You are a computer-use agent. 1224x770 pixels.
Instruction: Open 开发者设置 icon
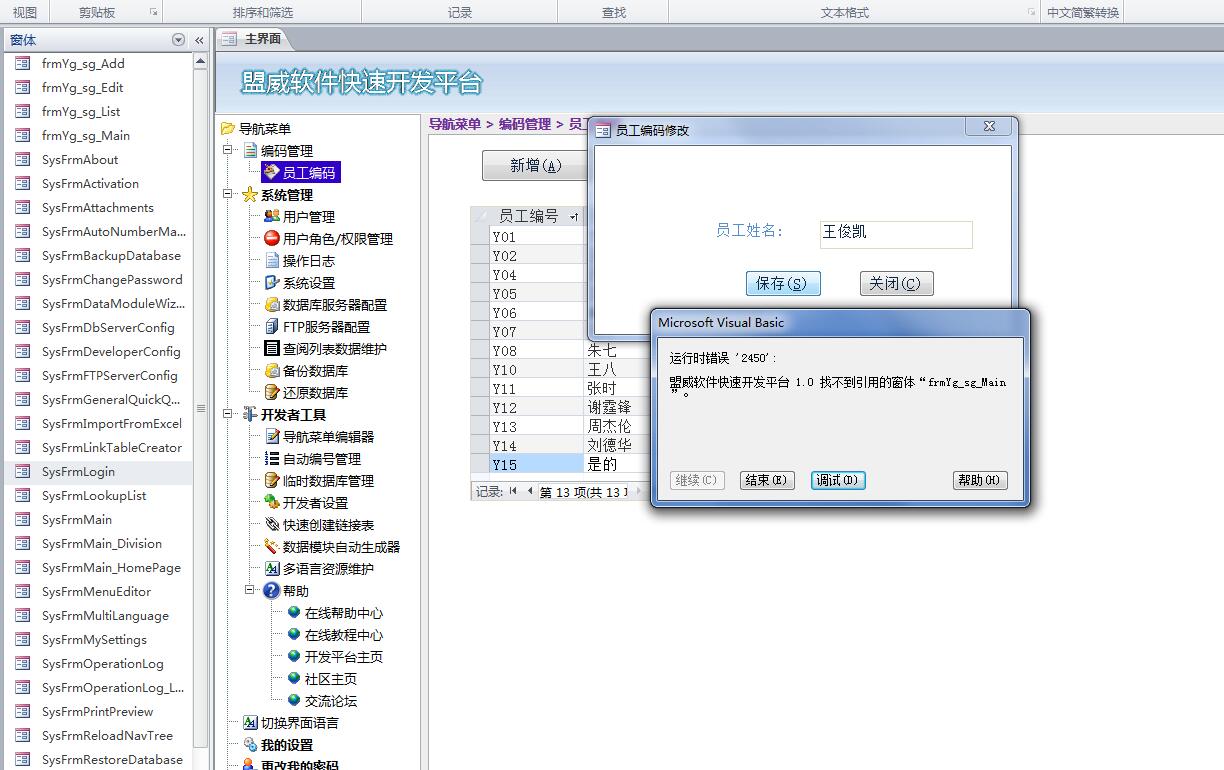pos(271,502)
